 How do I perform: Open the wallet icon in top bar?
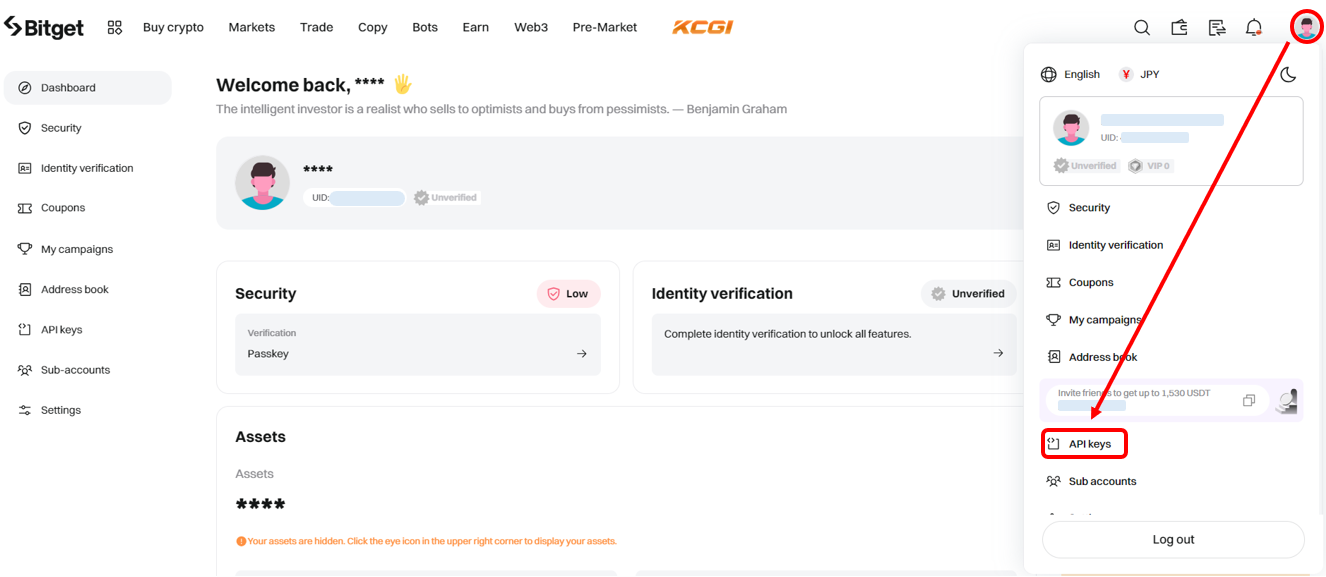click(1179, 28)
